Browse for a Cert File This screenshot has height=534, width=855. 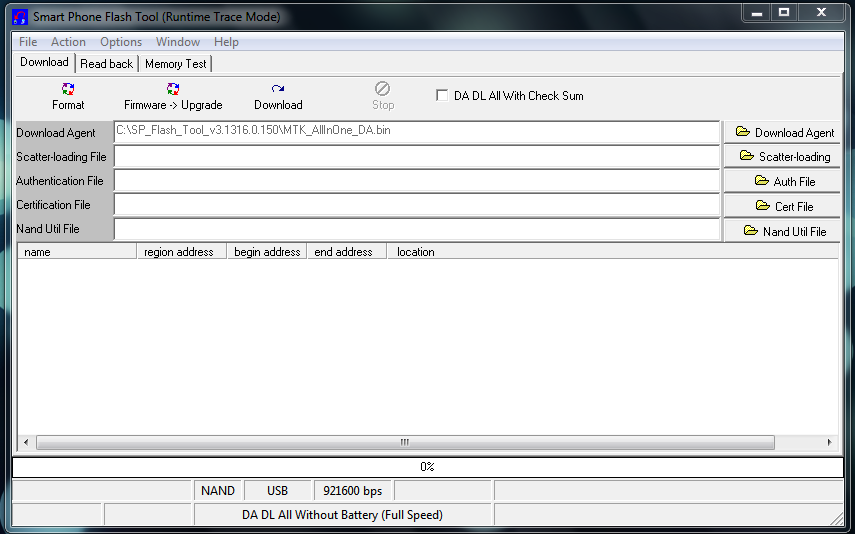click(782, 206)
